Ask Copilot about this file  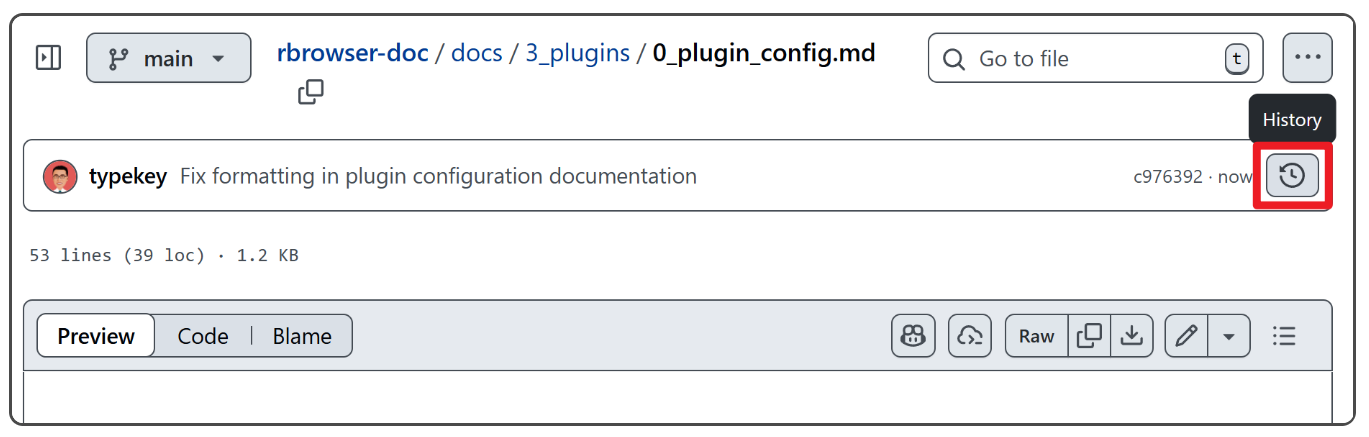click(x=913, y=336)
